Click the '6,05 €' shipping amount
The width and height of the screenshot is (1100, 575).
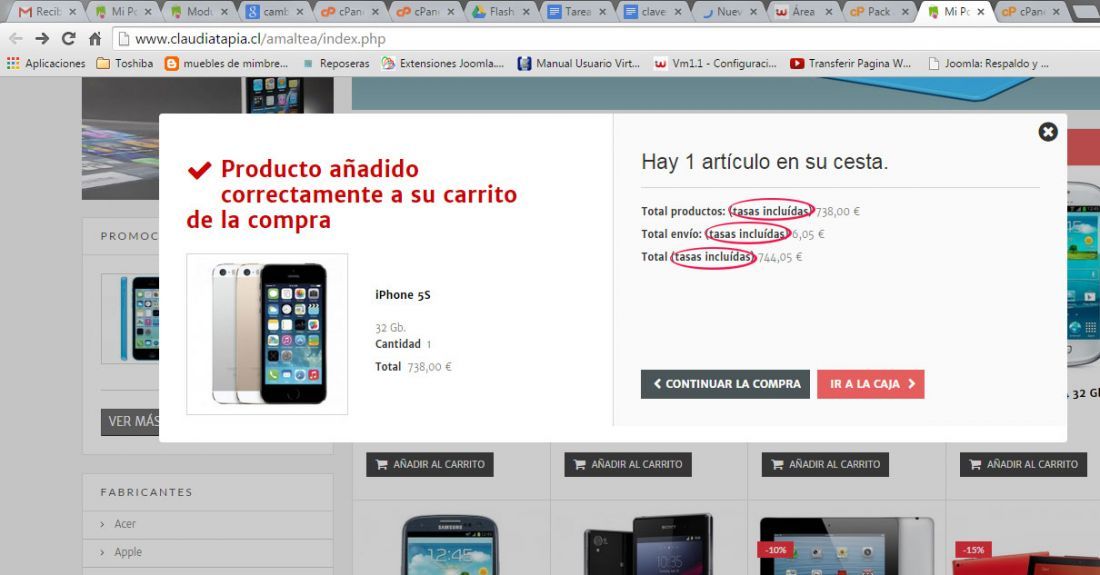(x=808, y=234)
